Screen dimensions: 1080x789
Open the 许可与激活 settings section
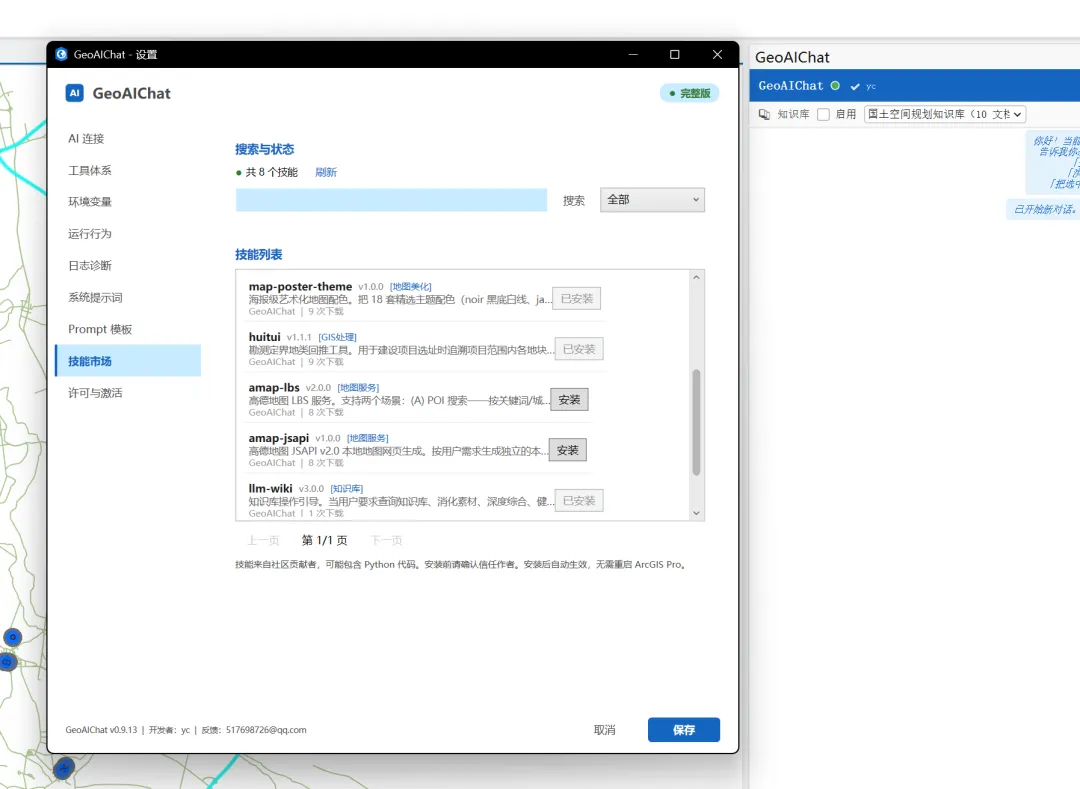point(95,392)
